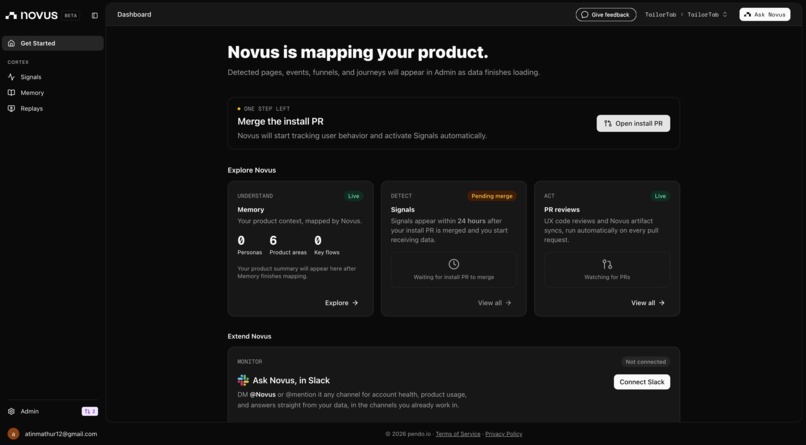
Task: Click the account email atinmathur12@gmail.com
Action: click(x=61, y=434)
